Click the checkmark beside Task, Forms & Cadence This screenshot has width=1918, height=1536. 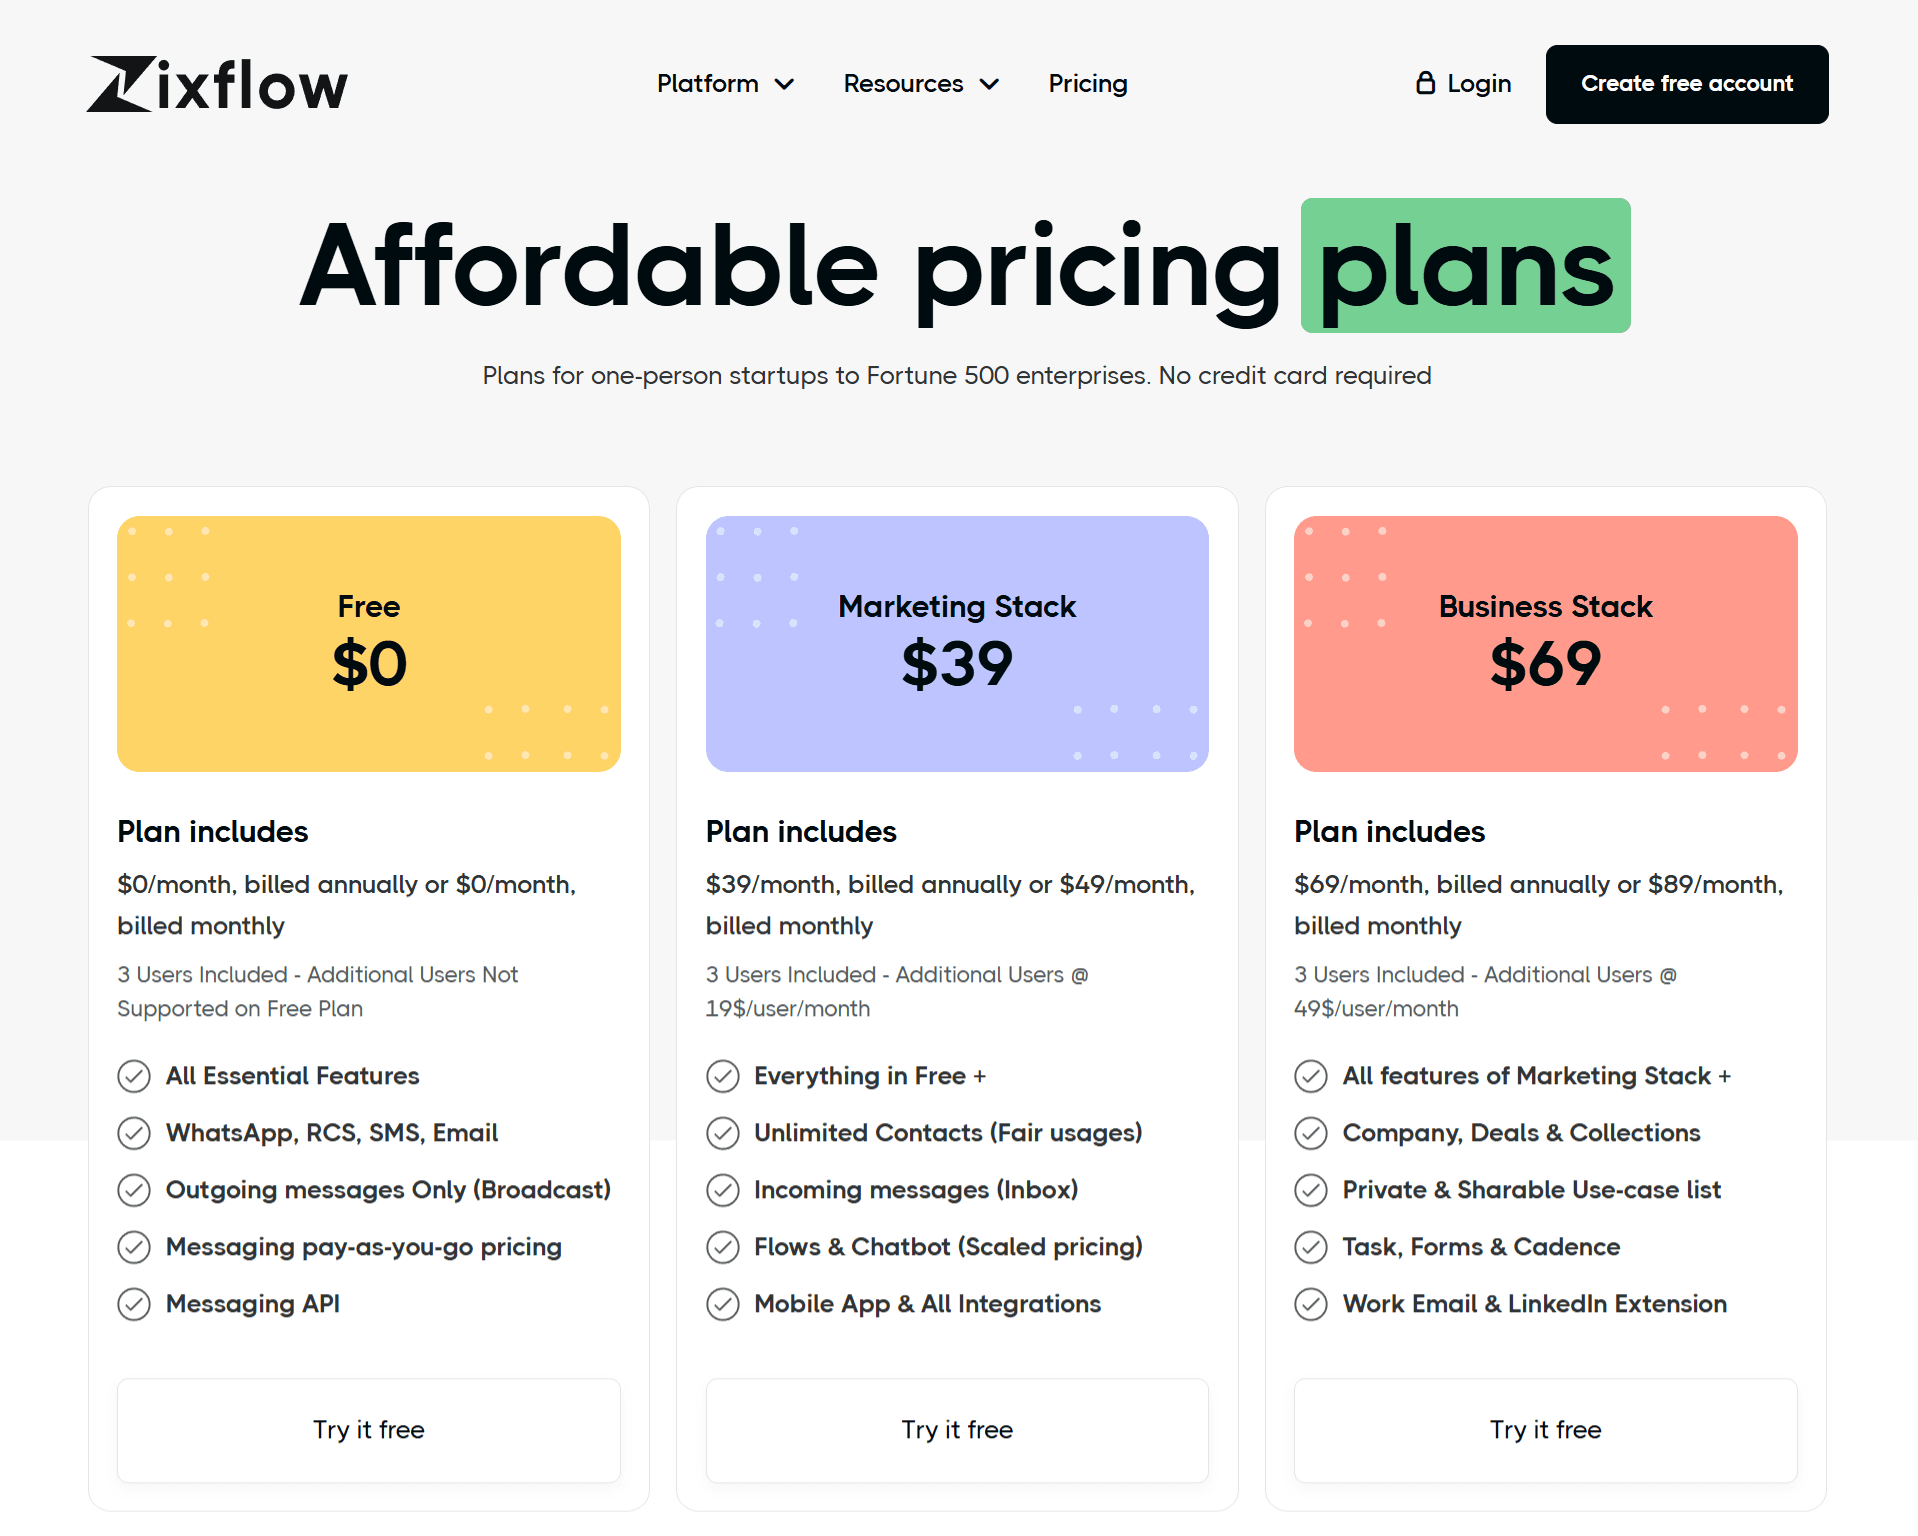click(1310, 1247)
